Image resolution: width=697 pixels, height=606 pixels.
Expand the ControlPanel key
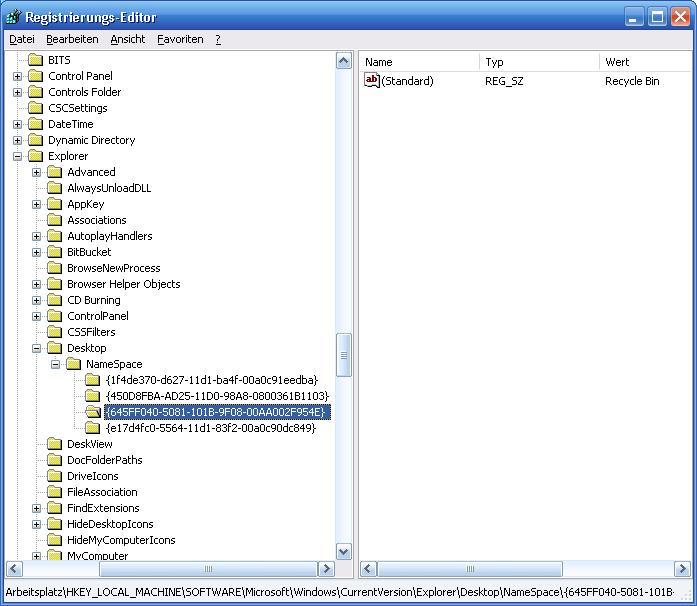tap(36, 317)
